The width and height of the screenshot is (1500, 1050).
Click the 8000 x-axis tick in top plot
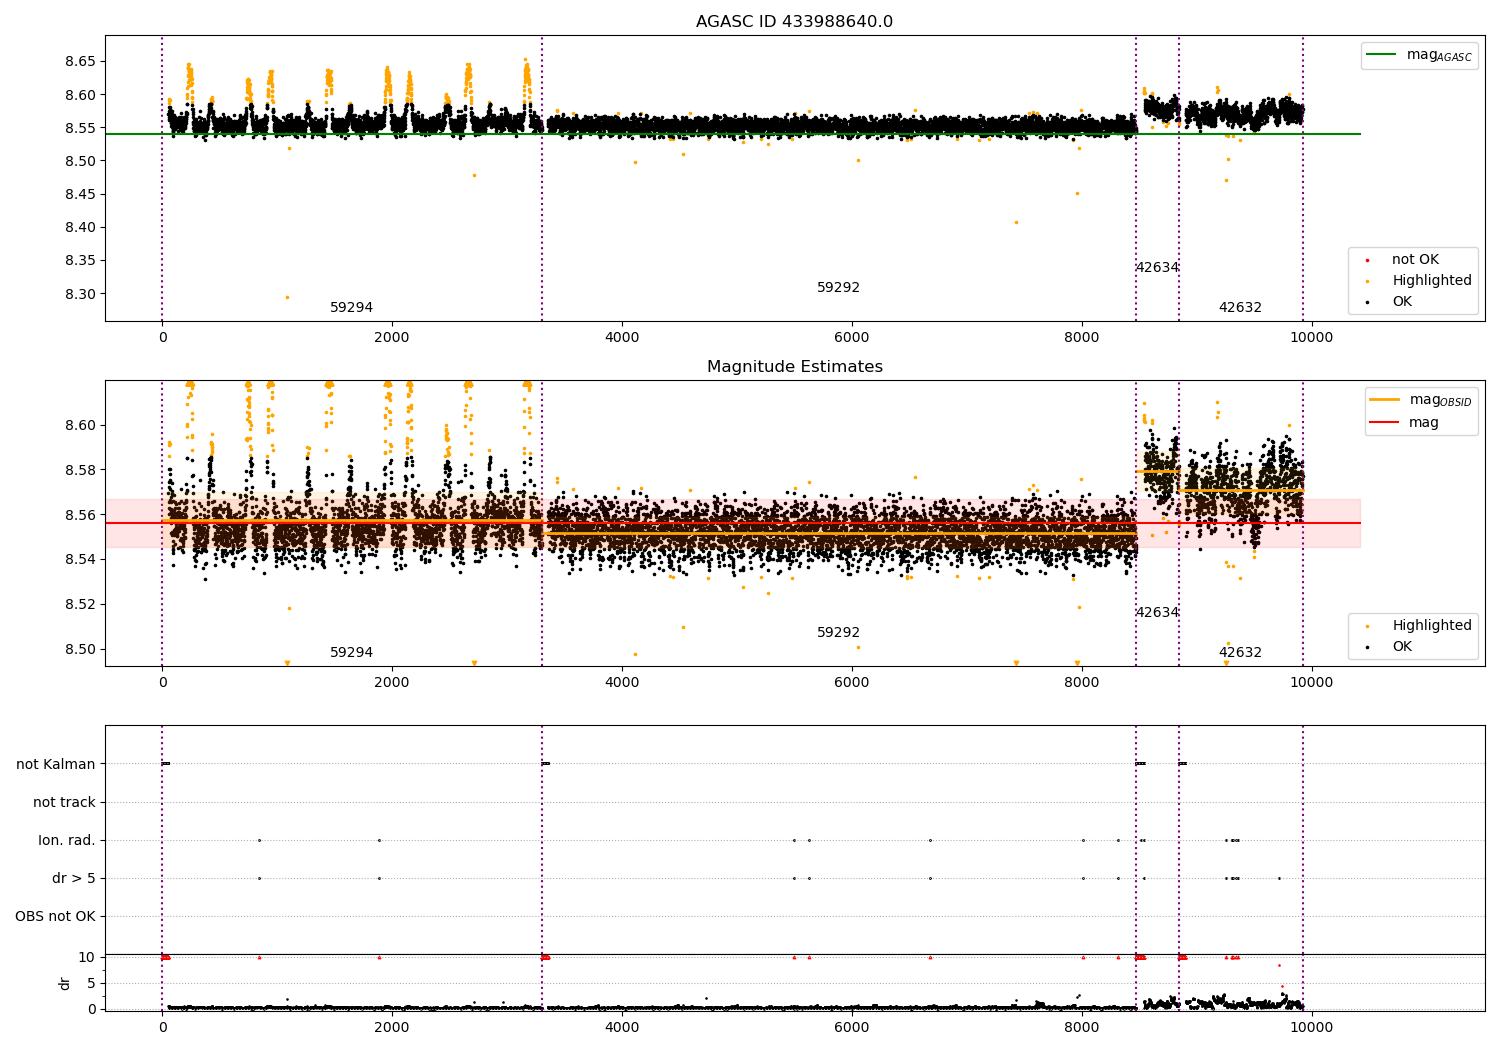pos(1082,337)
